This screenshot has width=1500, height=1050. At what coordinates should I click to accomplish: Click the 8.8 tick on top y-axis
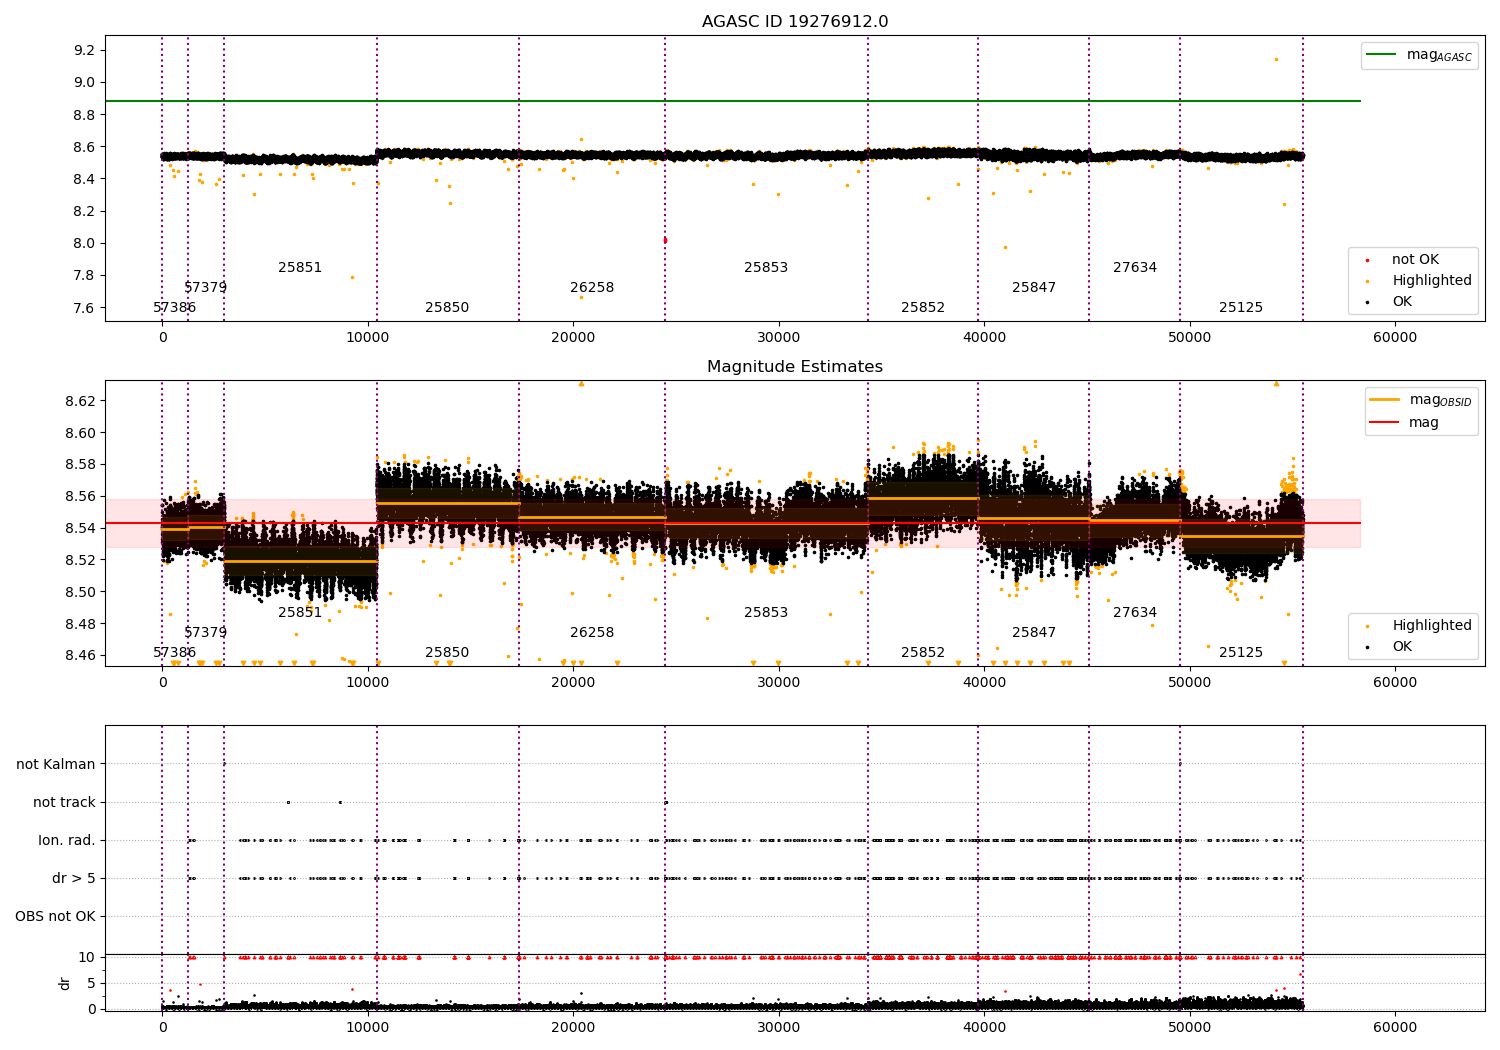point(85,115)
